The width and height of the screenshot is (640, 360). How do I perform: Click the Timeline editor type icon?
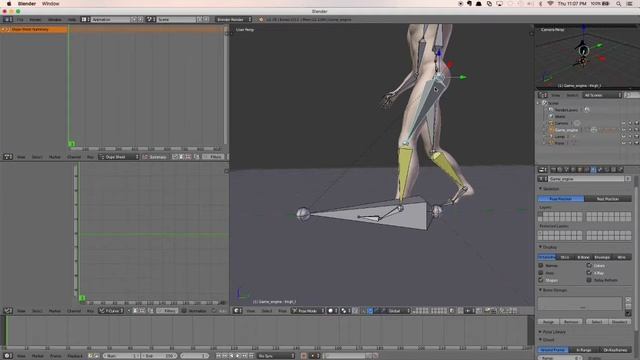[x=8, y=356]
